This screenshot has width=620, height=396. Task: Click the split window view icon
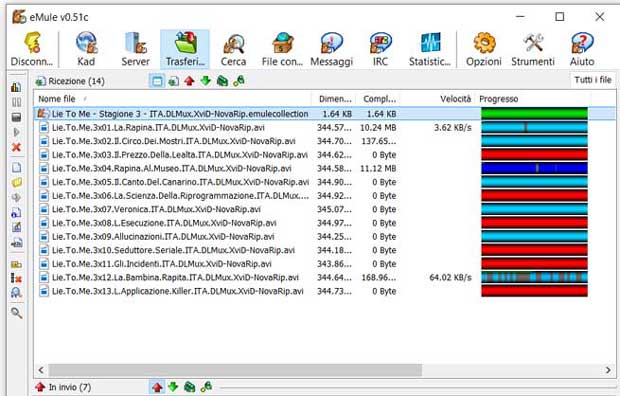(x=157, y=81)
